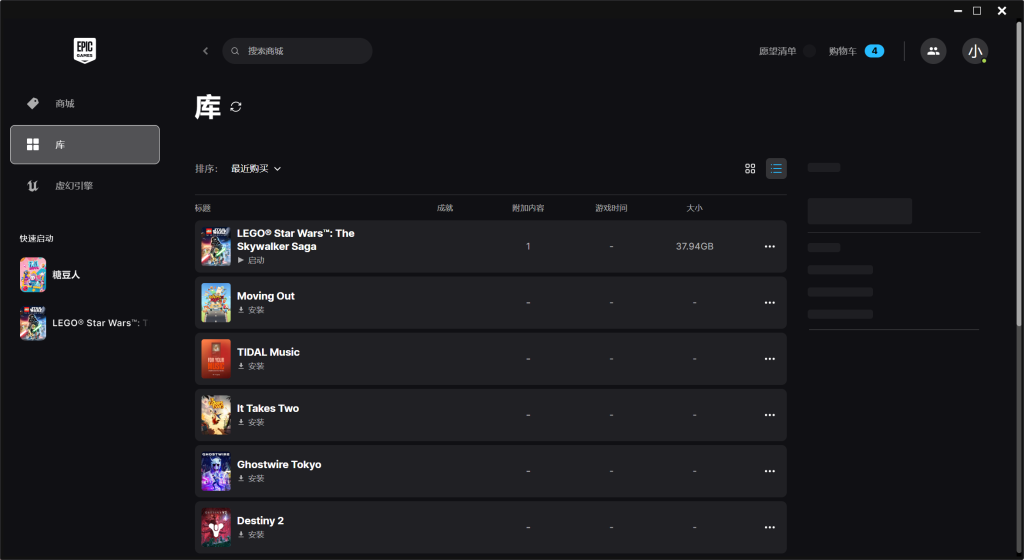Open the more options for TIDAL Music
The image size is (1024, 560).
tap(769, 359)
